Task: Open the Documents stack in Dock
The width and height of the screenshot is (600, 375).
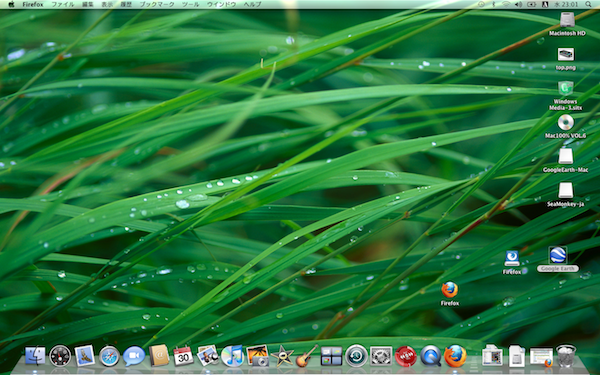Action: (x=492, y=355)
